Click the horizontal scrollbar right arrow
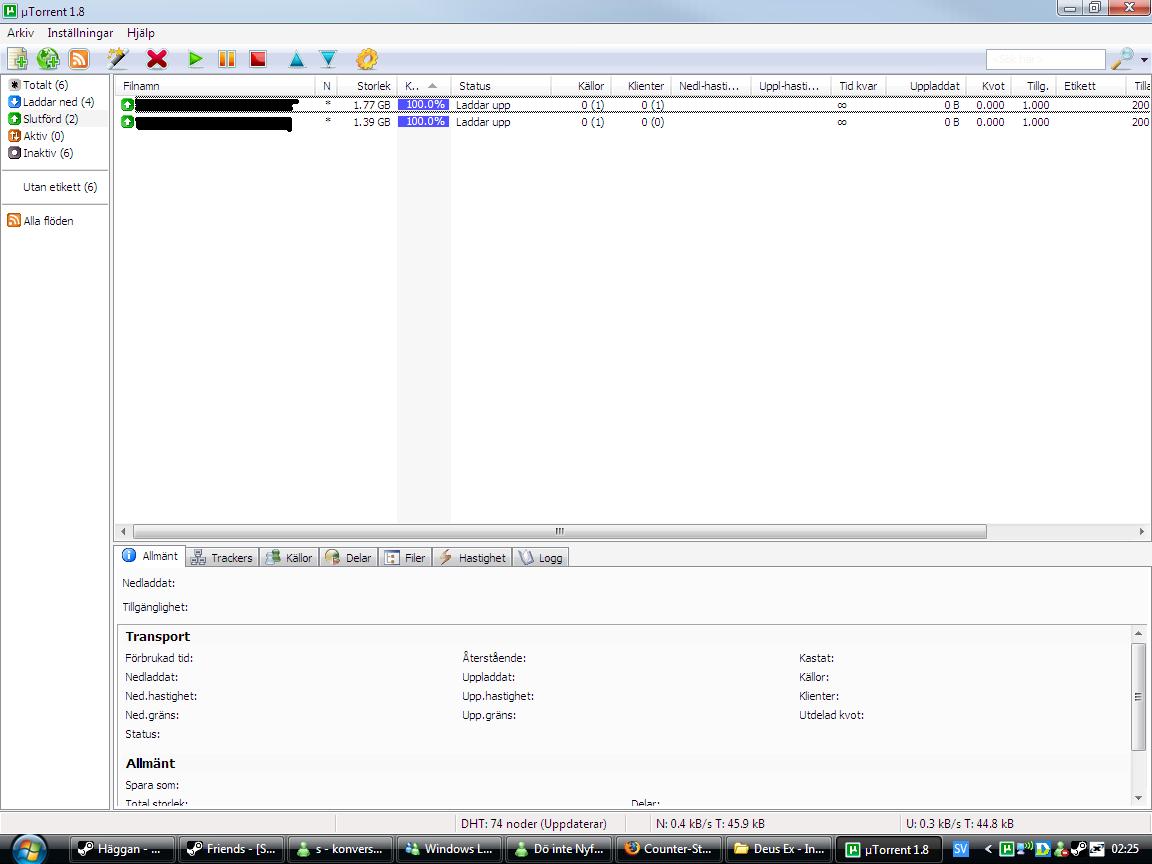 click(x=1142, y=531)
